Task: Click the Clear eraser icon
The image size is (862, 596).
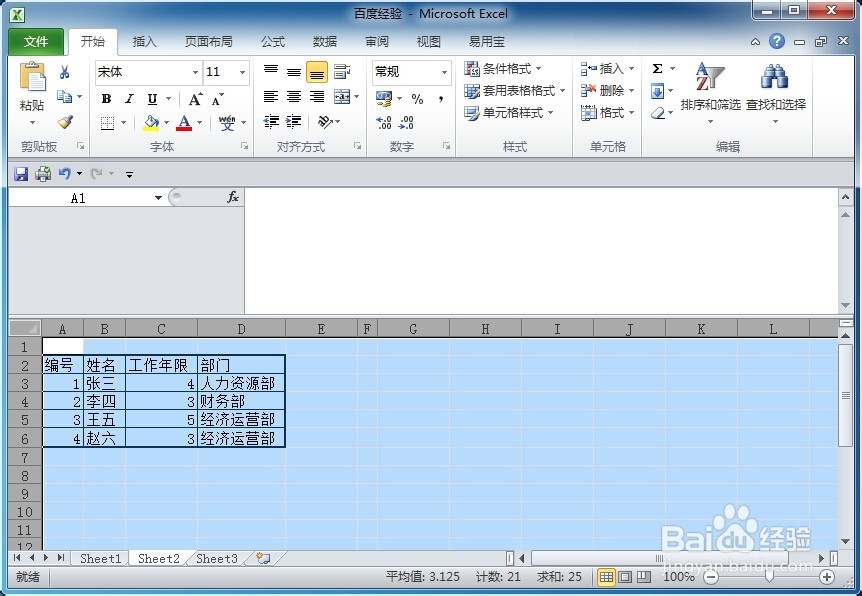Action: point(657,113)
